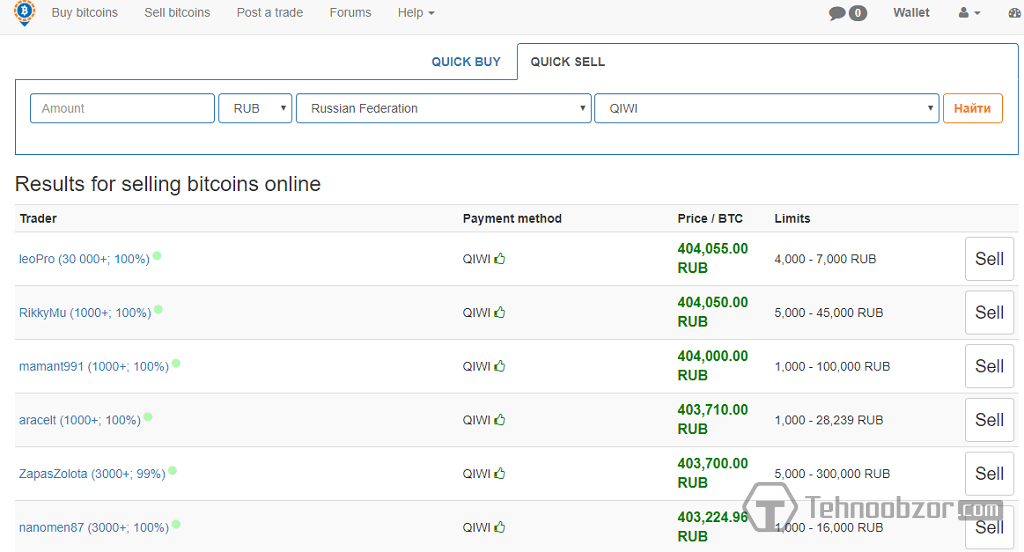Click price 404,000.00 RUB
This screenshot has height=552, width=1024.
(x=712, y=365)
